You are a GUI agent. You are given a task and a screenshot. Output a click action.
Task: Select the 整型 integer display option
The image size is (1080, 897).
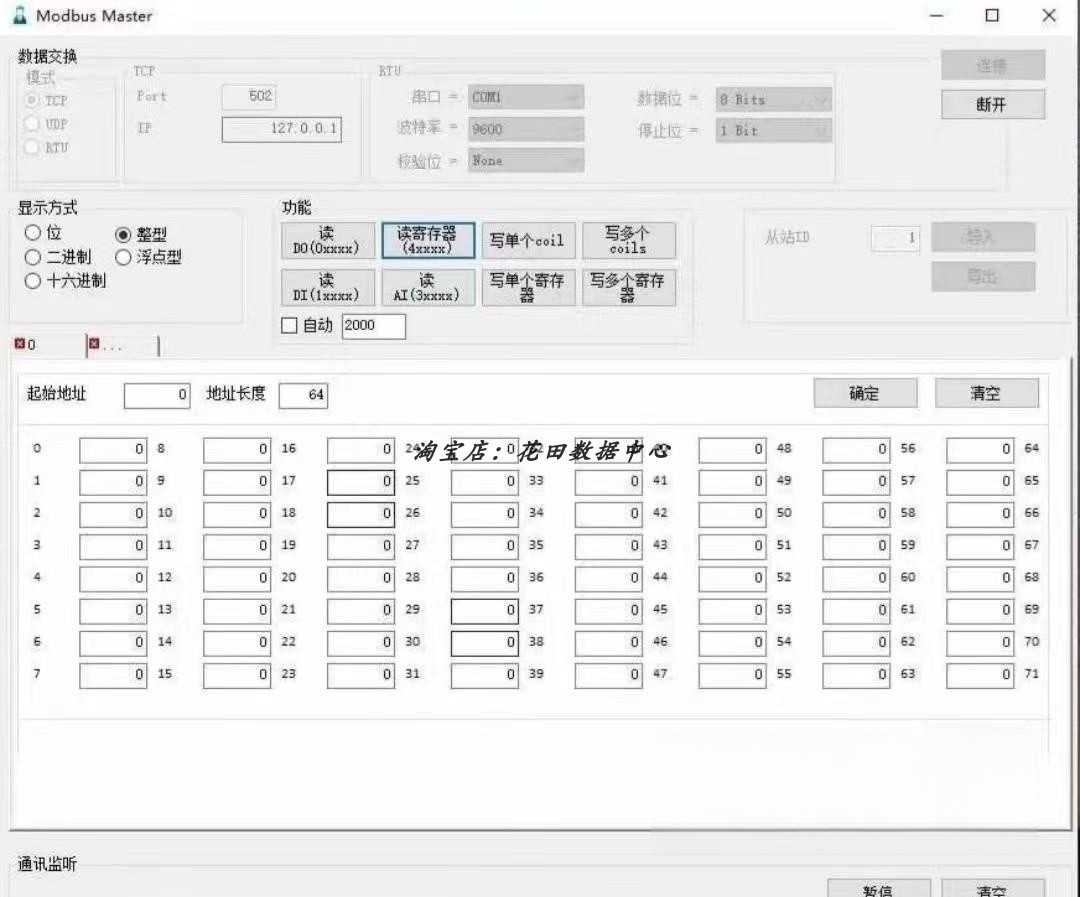coord(123,235)
